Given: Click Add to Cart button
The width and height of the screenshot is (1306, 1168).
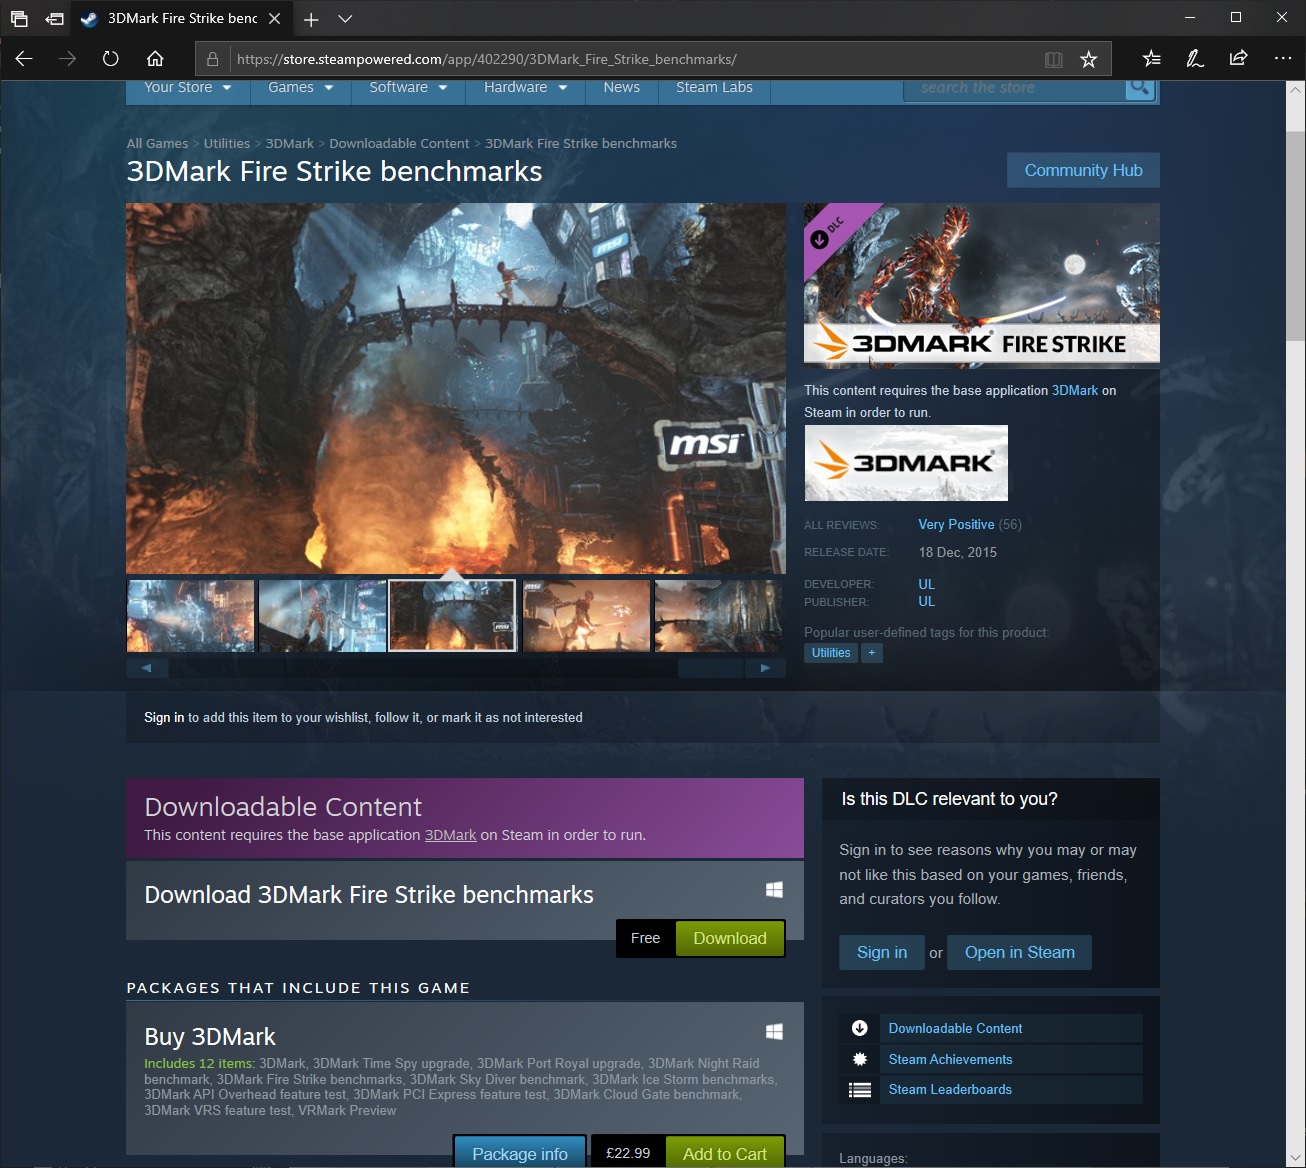Looking at the screenshot, I should tap(725, 1153).
